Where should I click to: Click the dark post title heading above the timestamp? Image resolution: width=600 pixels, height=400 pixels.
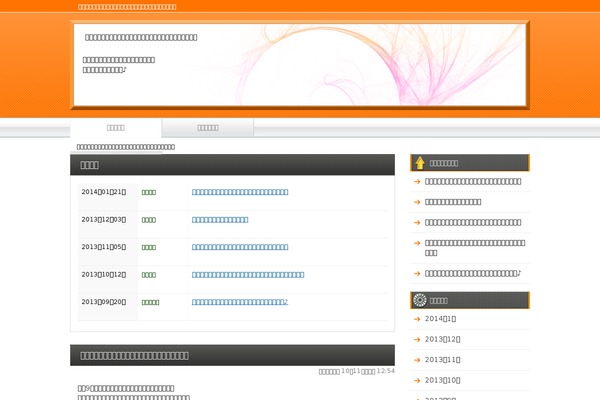click(134, 356)
